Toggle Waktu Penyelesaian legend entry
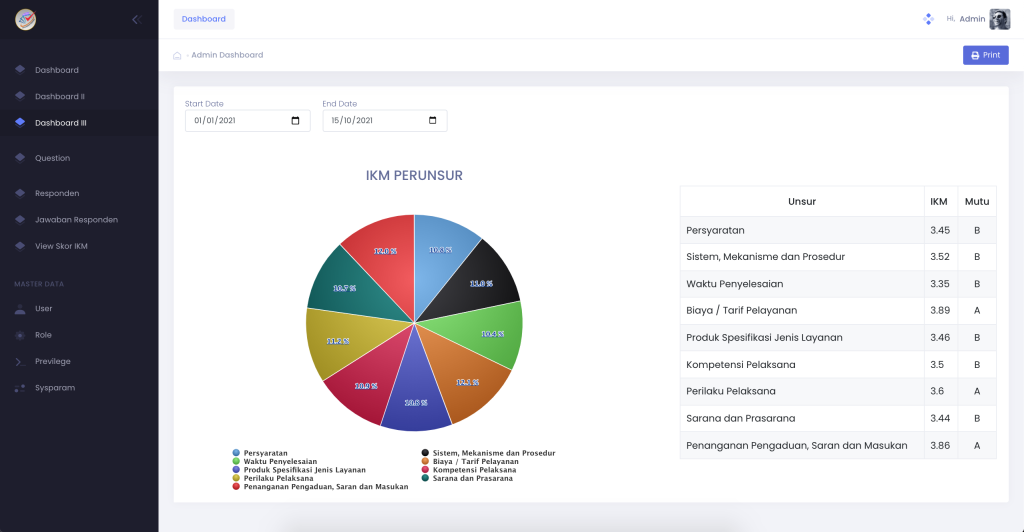 (x=274, y=462)
